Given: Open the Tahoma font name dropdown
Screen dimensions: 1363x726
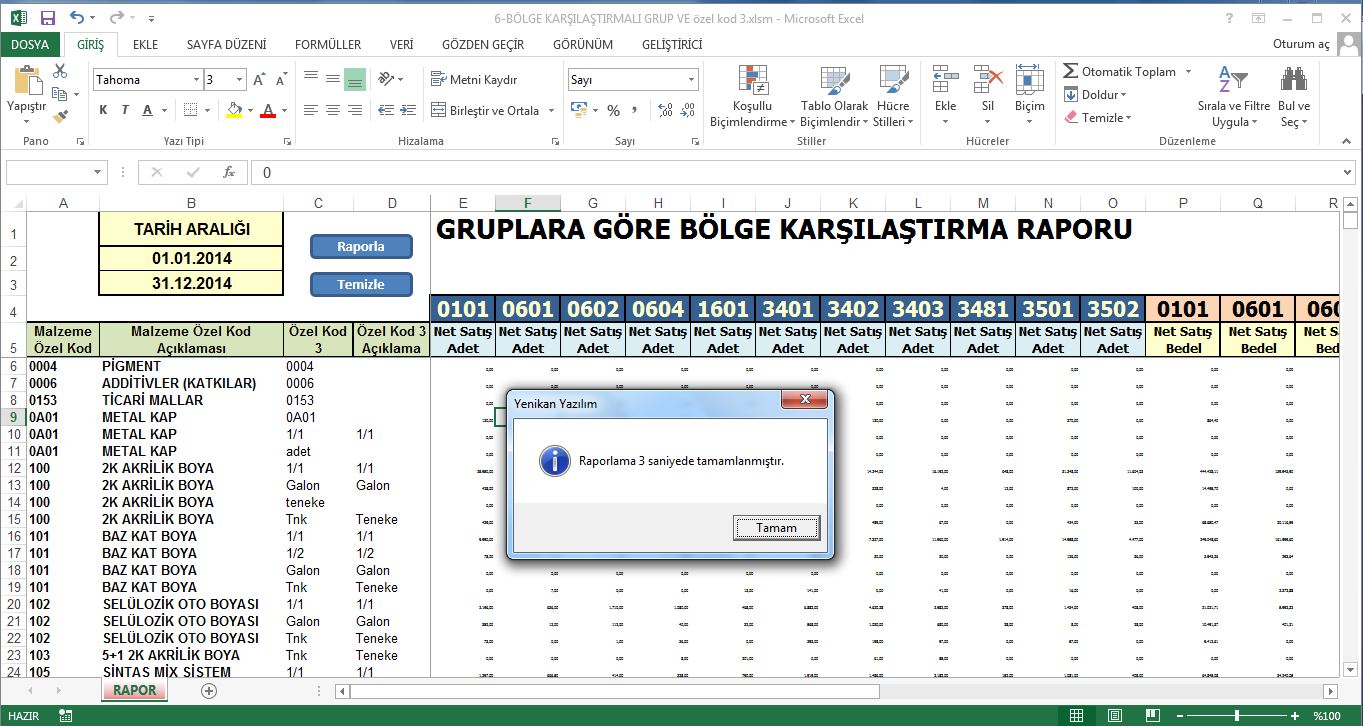Looking at the screenshot, I should 196,80.
